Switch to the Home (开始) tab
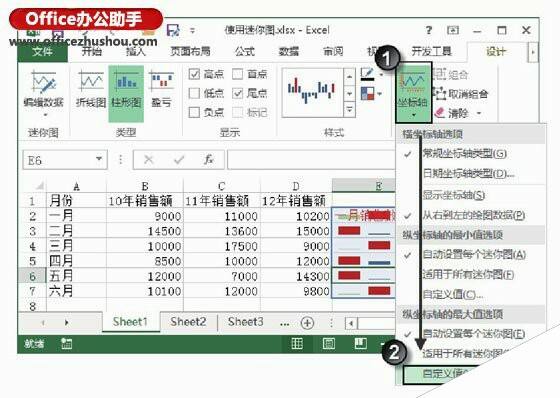This screenshot has height=398, width=560. 91,51
